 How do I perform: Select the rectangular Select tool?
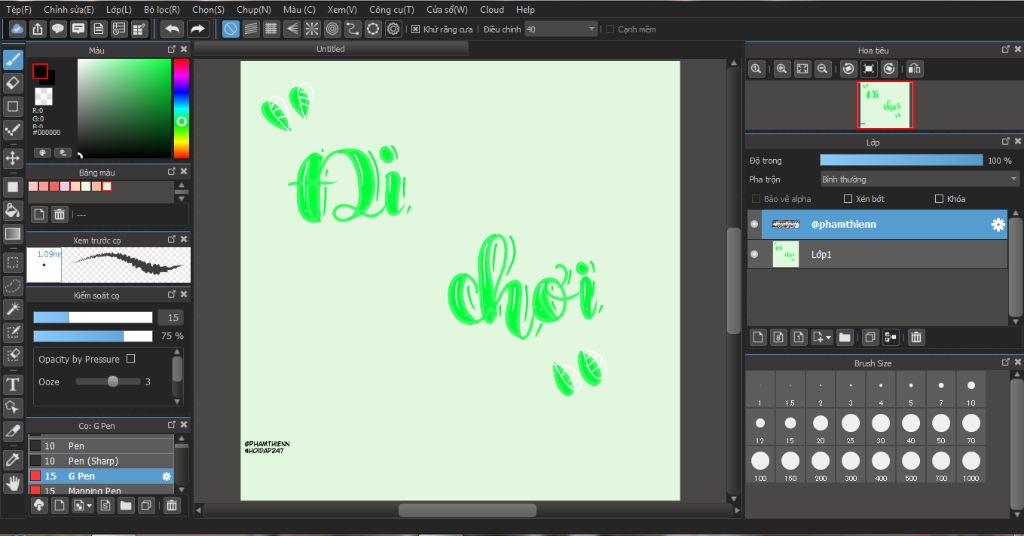tap(13, 262)
